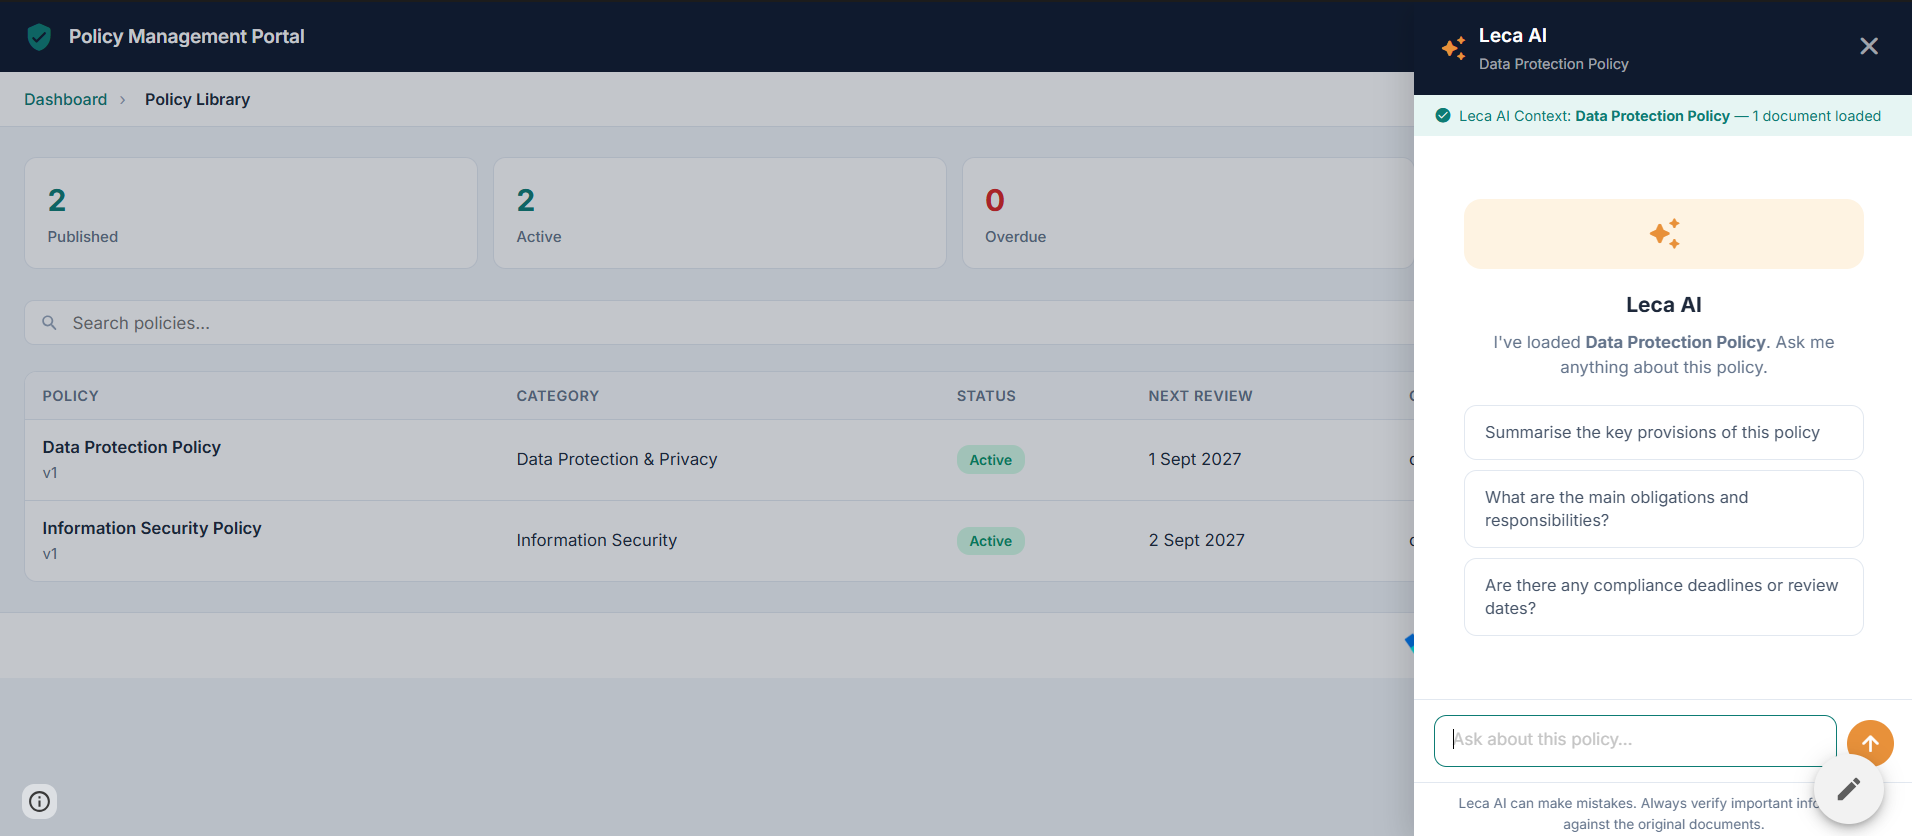
Task: Click the Ask about this policy input
Action: (x=1635, y=740)
